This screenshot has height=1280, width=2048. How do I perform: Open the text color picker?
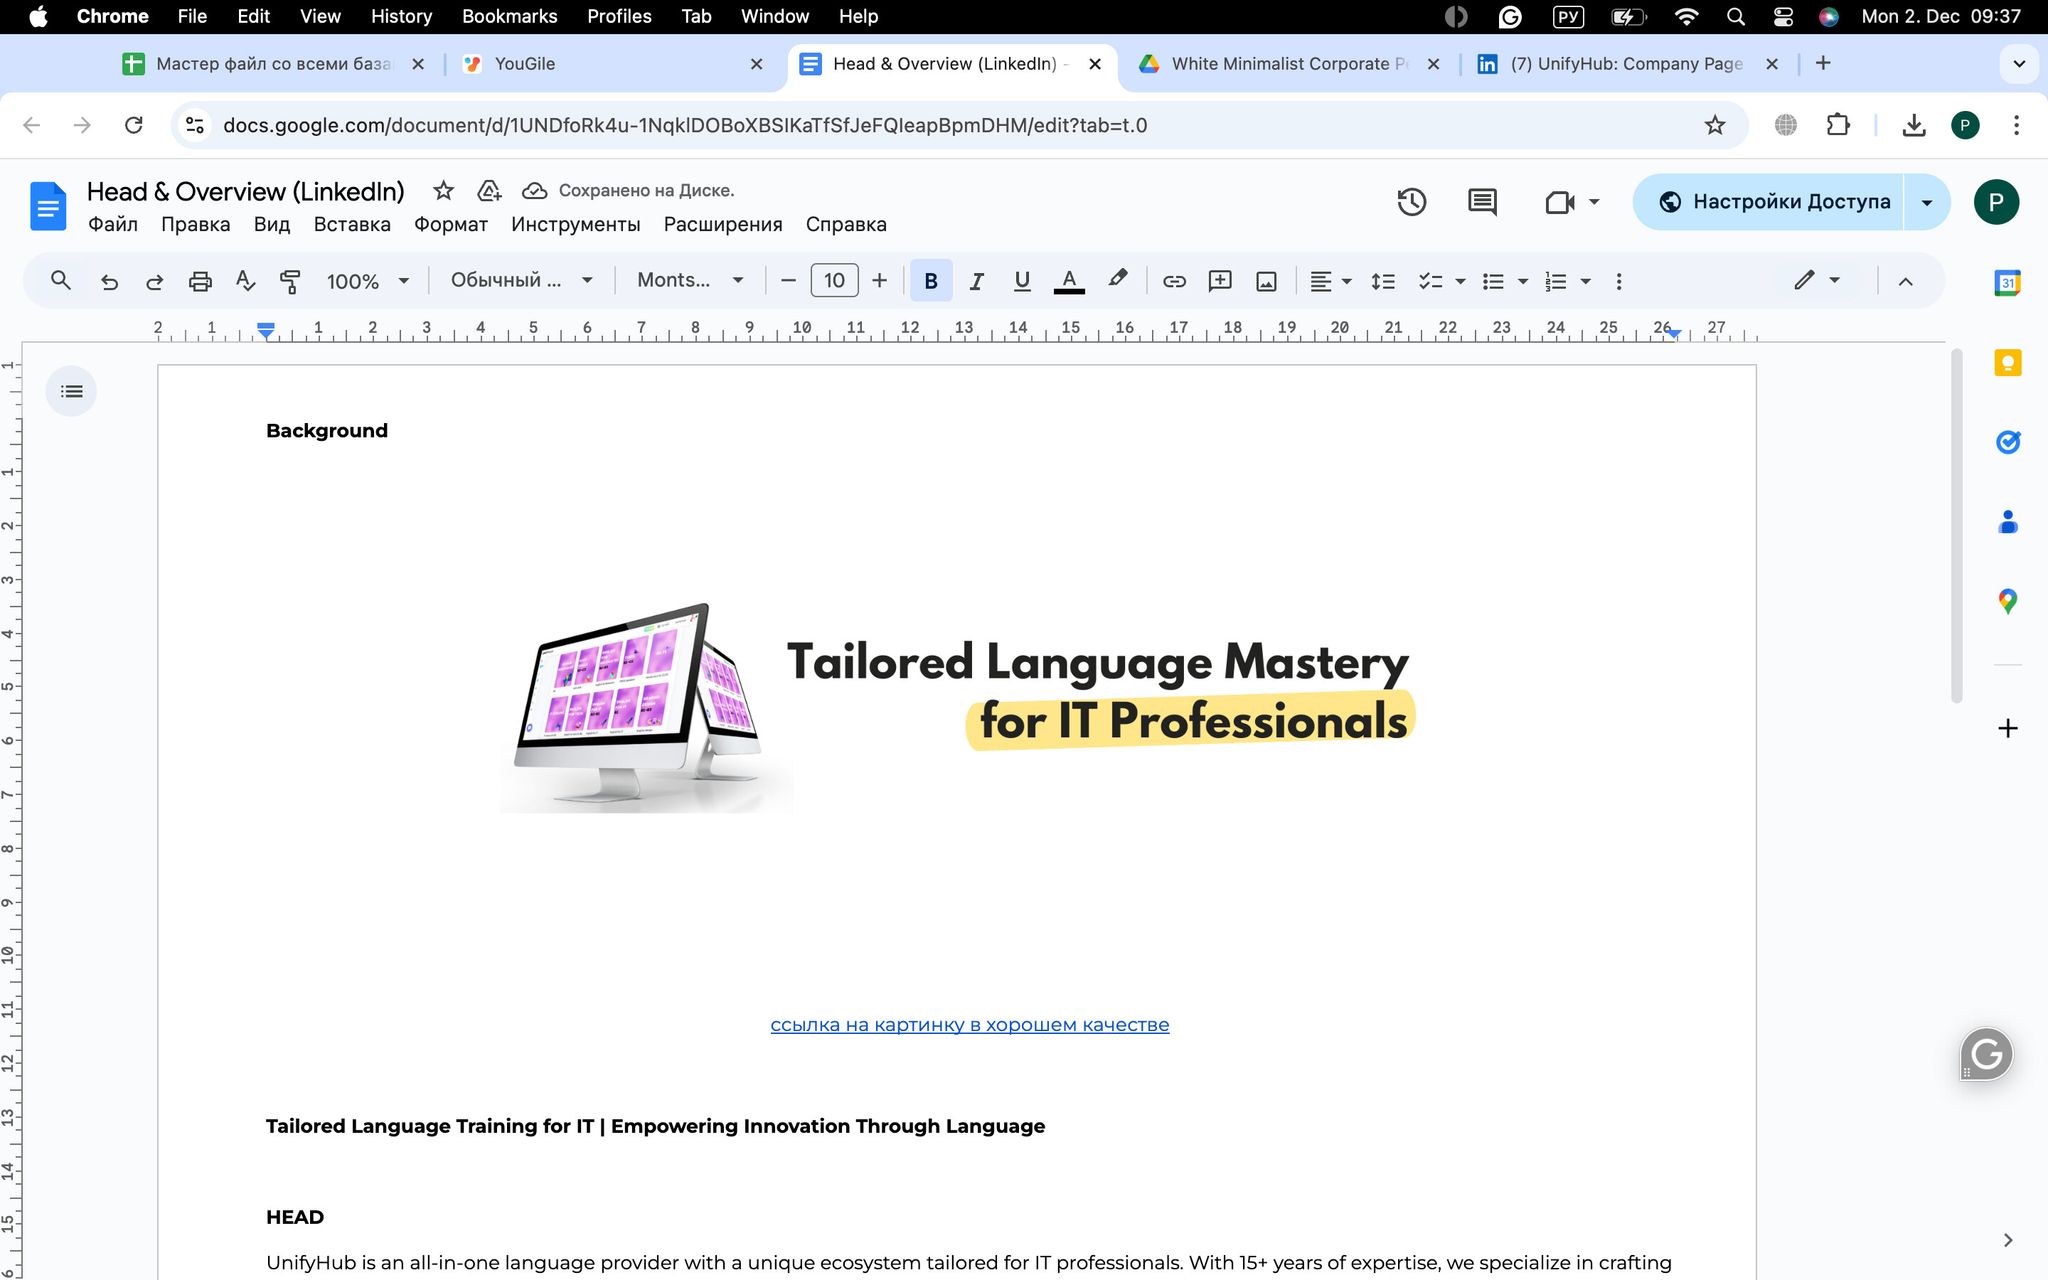(x=1069, y=282)
